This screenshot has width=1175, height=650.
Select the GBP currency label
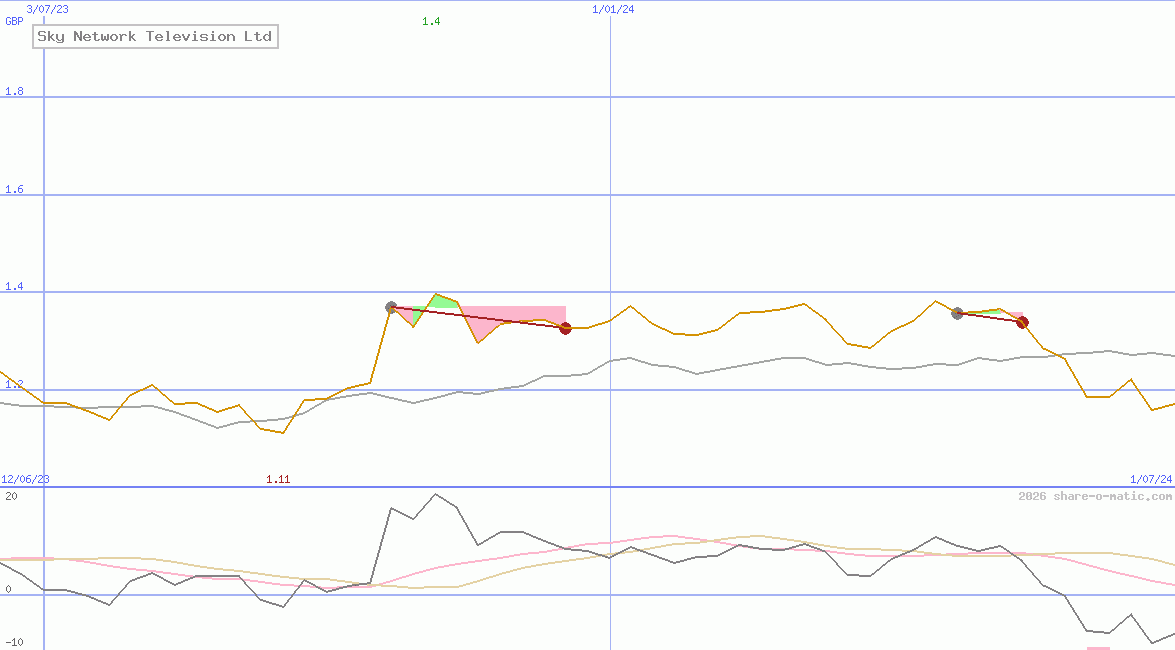(14, 21)
